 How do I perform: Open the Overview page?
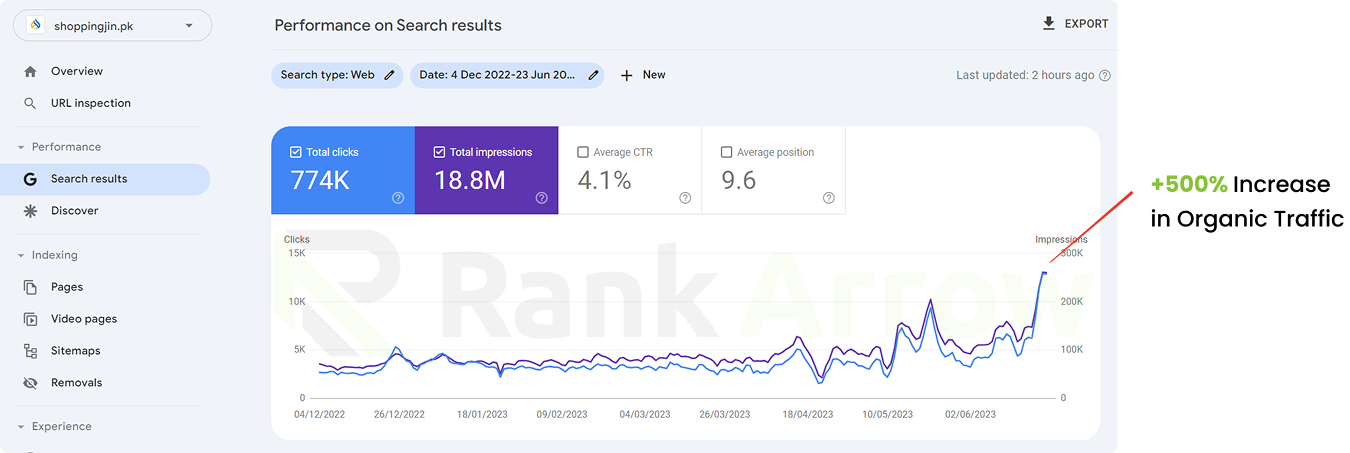click(77, 71)
